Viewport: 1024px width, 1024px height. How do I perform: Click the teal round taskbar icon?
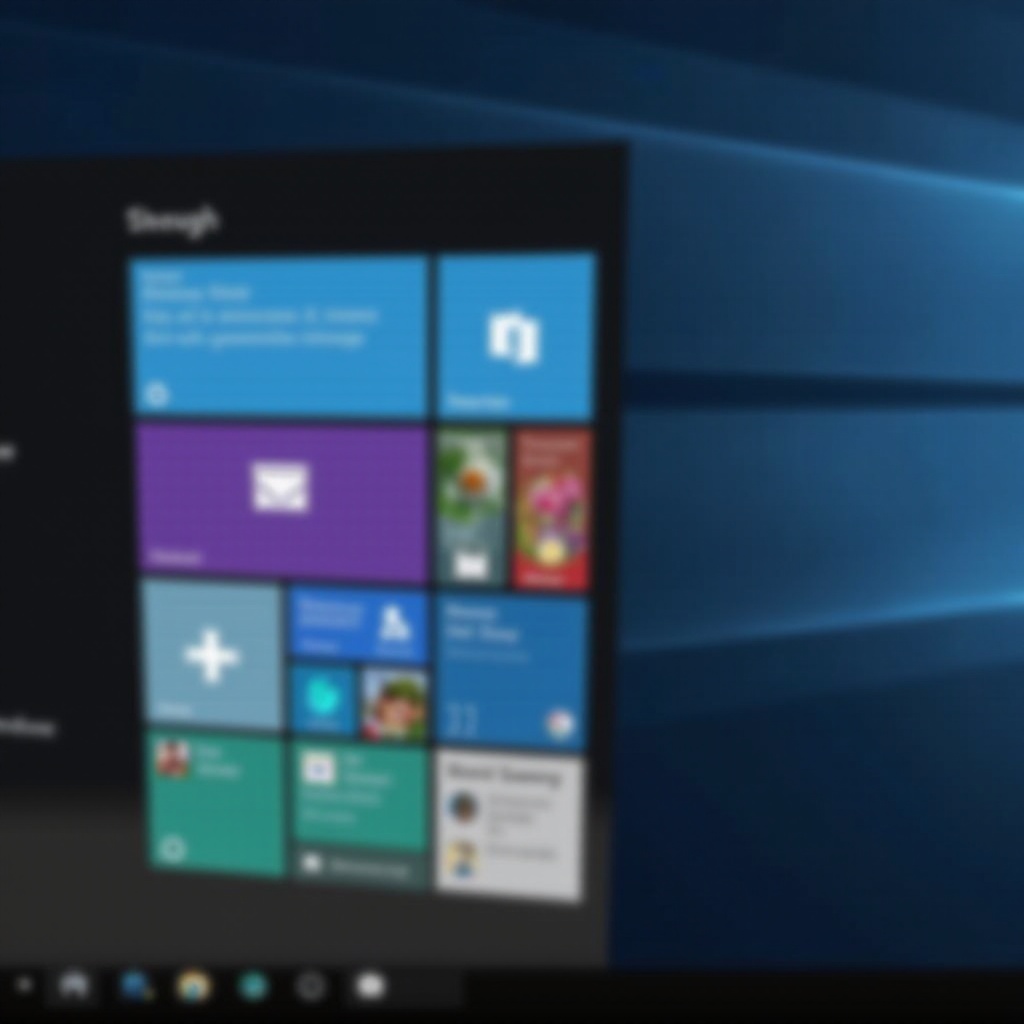coord(253,986)
